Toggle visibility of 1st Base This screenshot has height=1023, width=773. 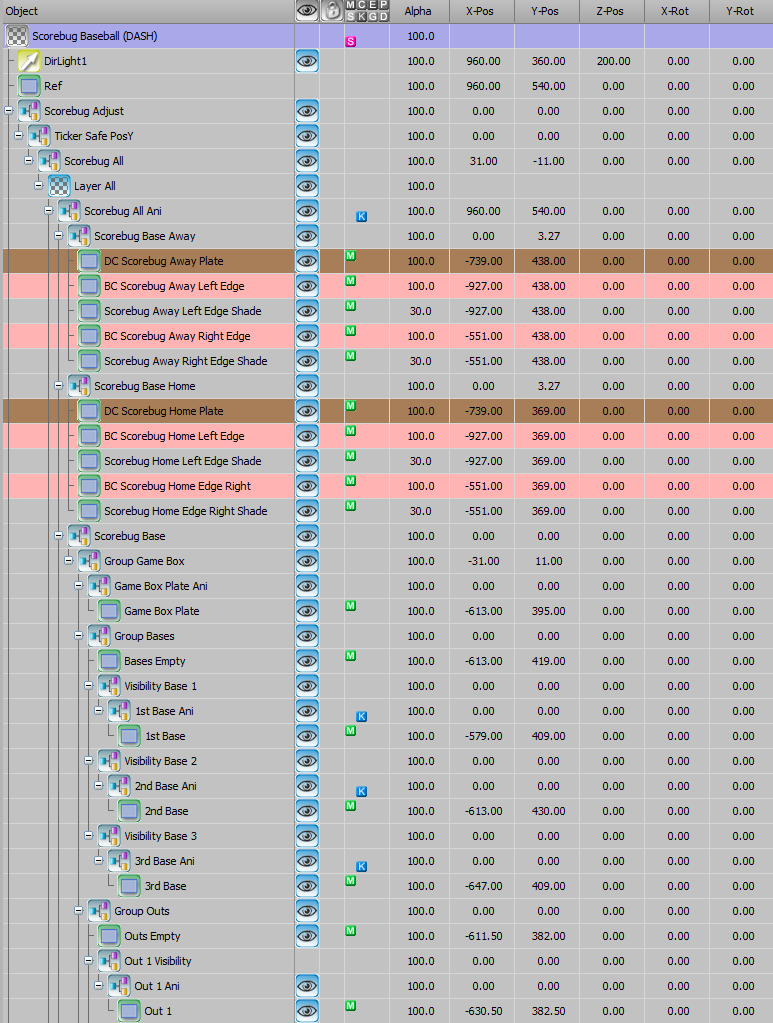click(307, 736)
